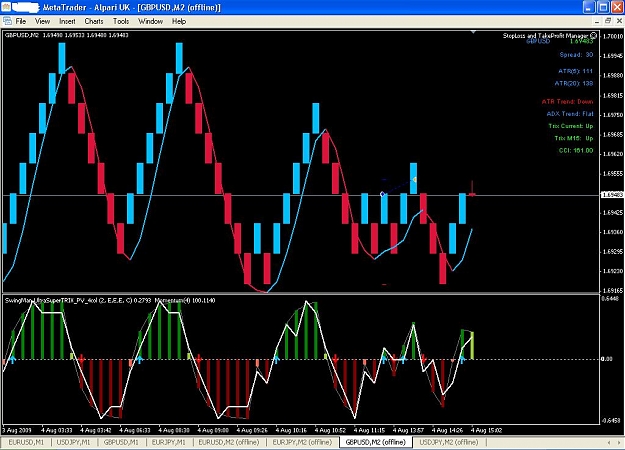The width and height of the screenshot is (625, 450).
Task: Switch to the EURUSD,M1 chart tab
Action: 26,442
